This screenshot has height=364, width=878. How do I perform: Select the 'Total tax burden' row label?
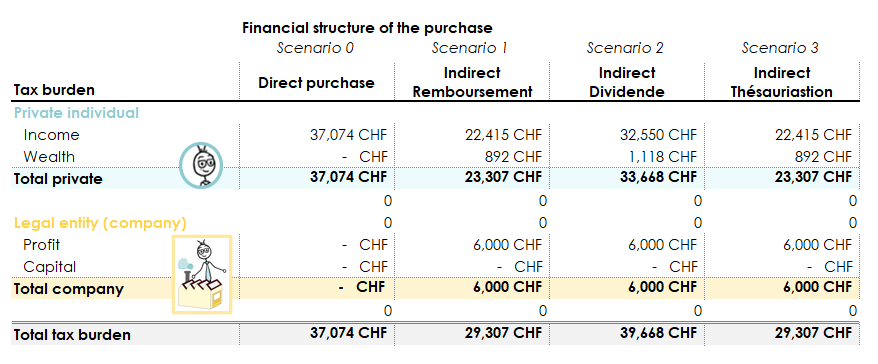click(72, 335)
